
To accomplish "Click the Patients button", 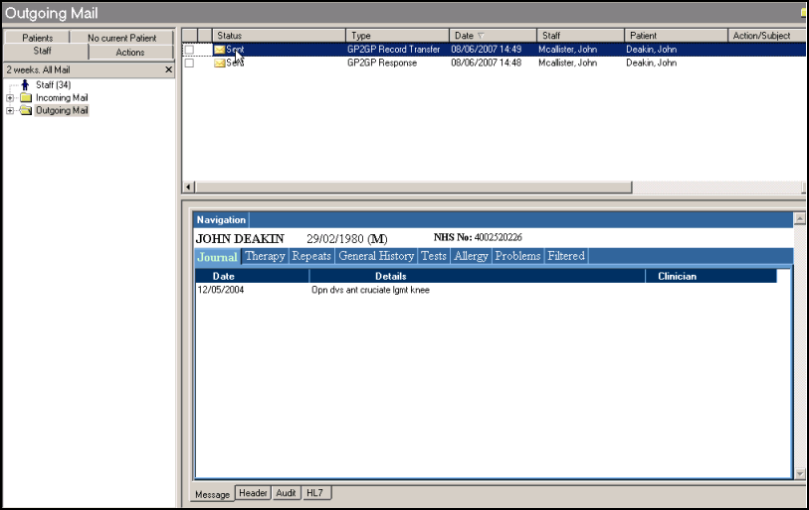I will [x=37, y=38].
